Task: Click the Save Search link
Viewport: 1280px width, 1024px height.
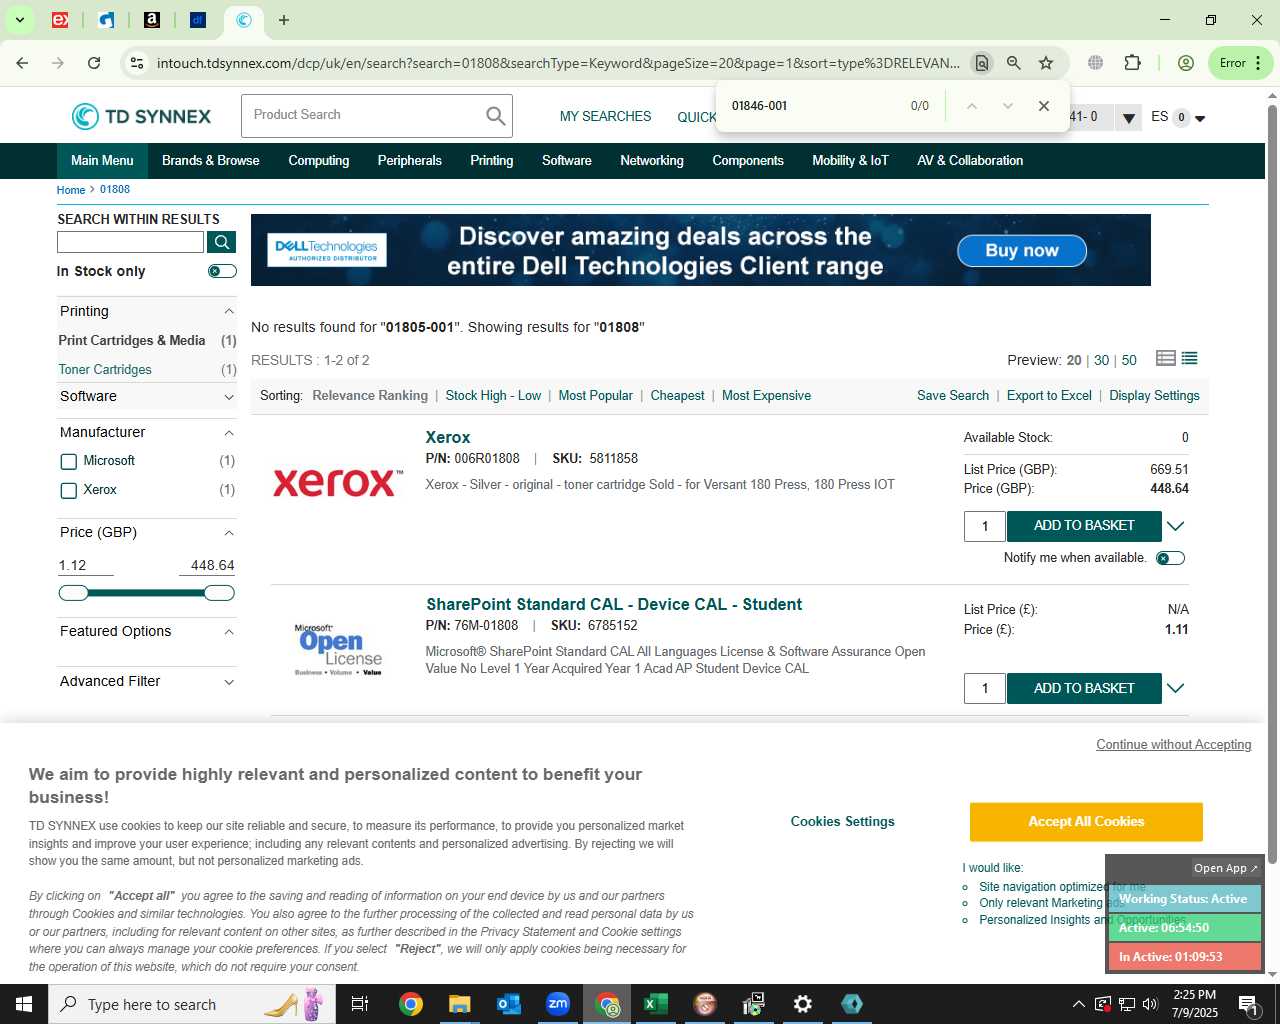Action: [953, 396]
